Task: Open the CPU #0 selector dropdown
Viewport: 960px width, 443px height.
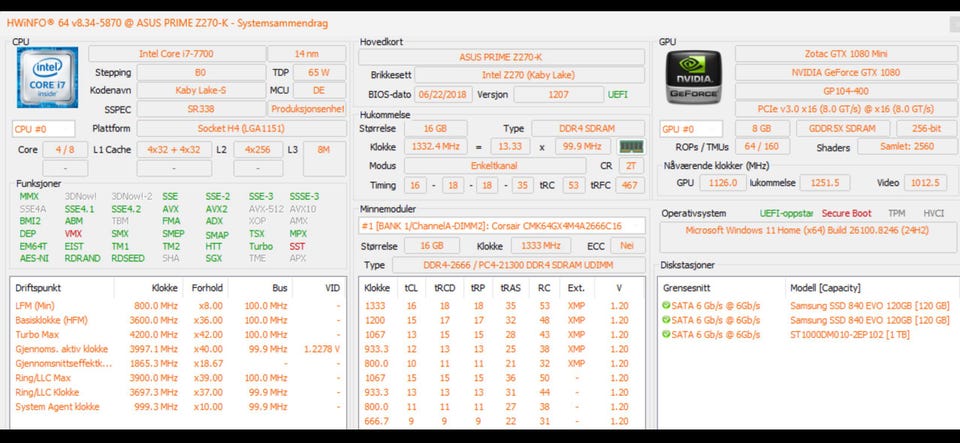Action: 43,129
